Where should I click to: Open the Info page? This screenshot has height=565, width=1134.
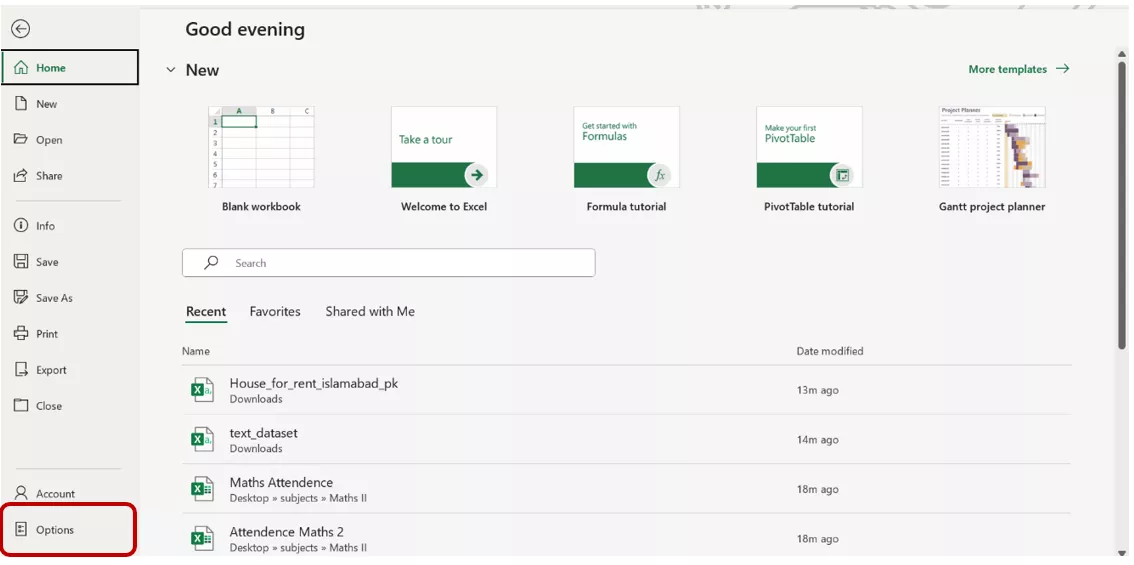click(45, 226)
